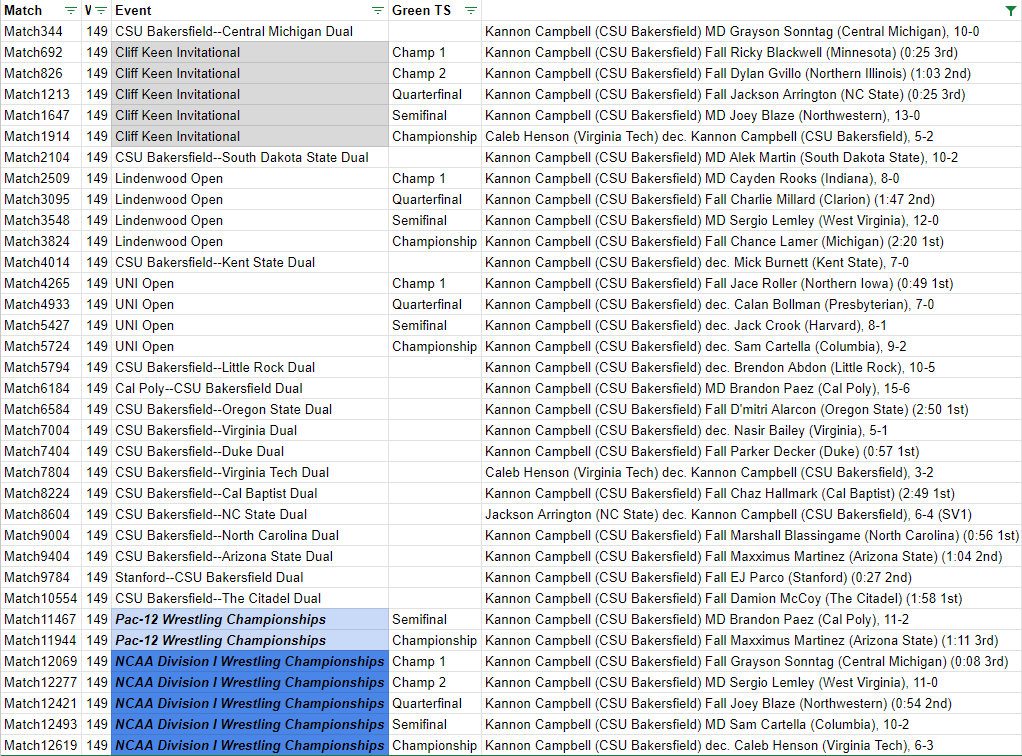This screenshot has height=756, width=1022.
Task: Select cell Match344
Action: (x=41, y=31)
